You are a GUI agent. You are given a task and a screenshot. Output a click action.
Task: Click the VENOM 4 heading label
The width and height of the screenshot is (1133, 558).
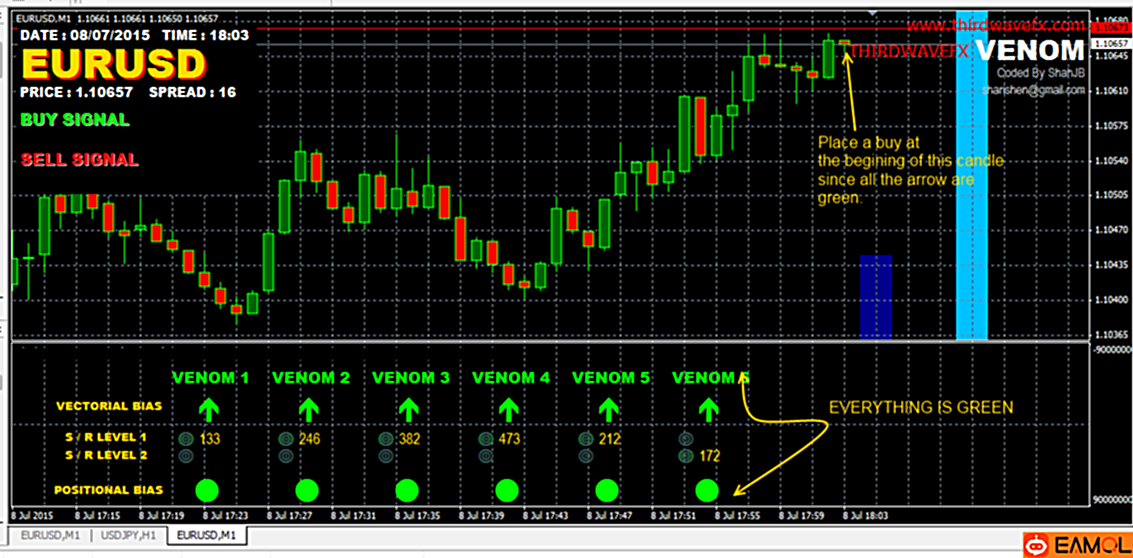pyautogui.click(x=511, y=377)
